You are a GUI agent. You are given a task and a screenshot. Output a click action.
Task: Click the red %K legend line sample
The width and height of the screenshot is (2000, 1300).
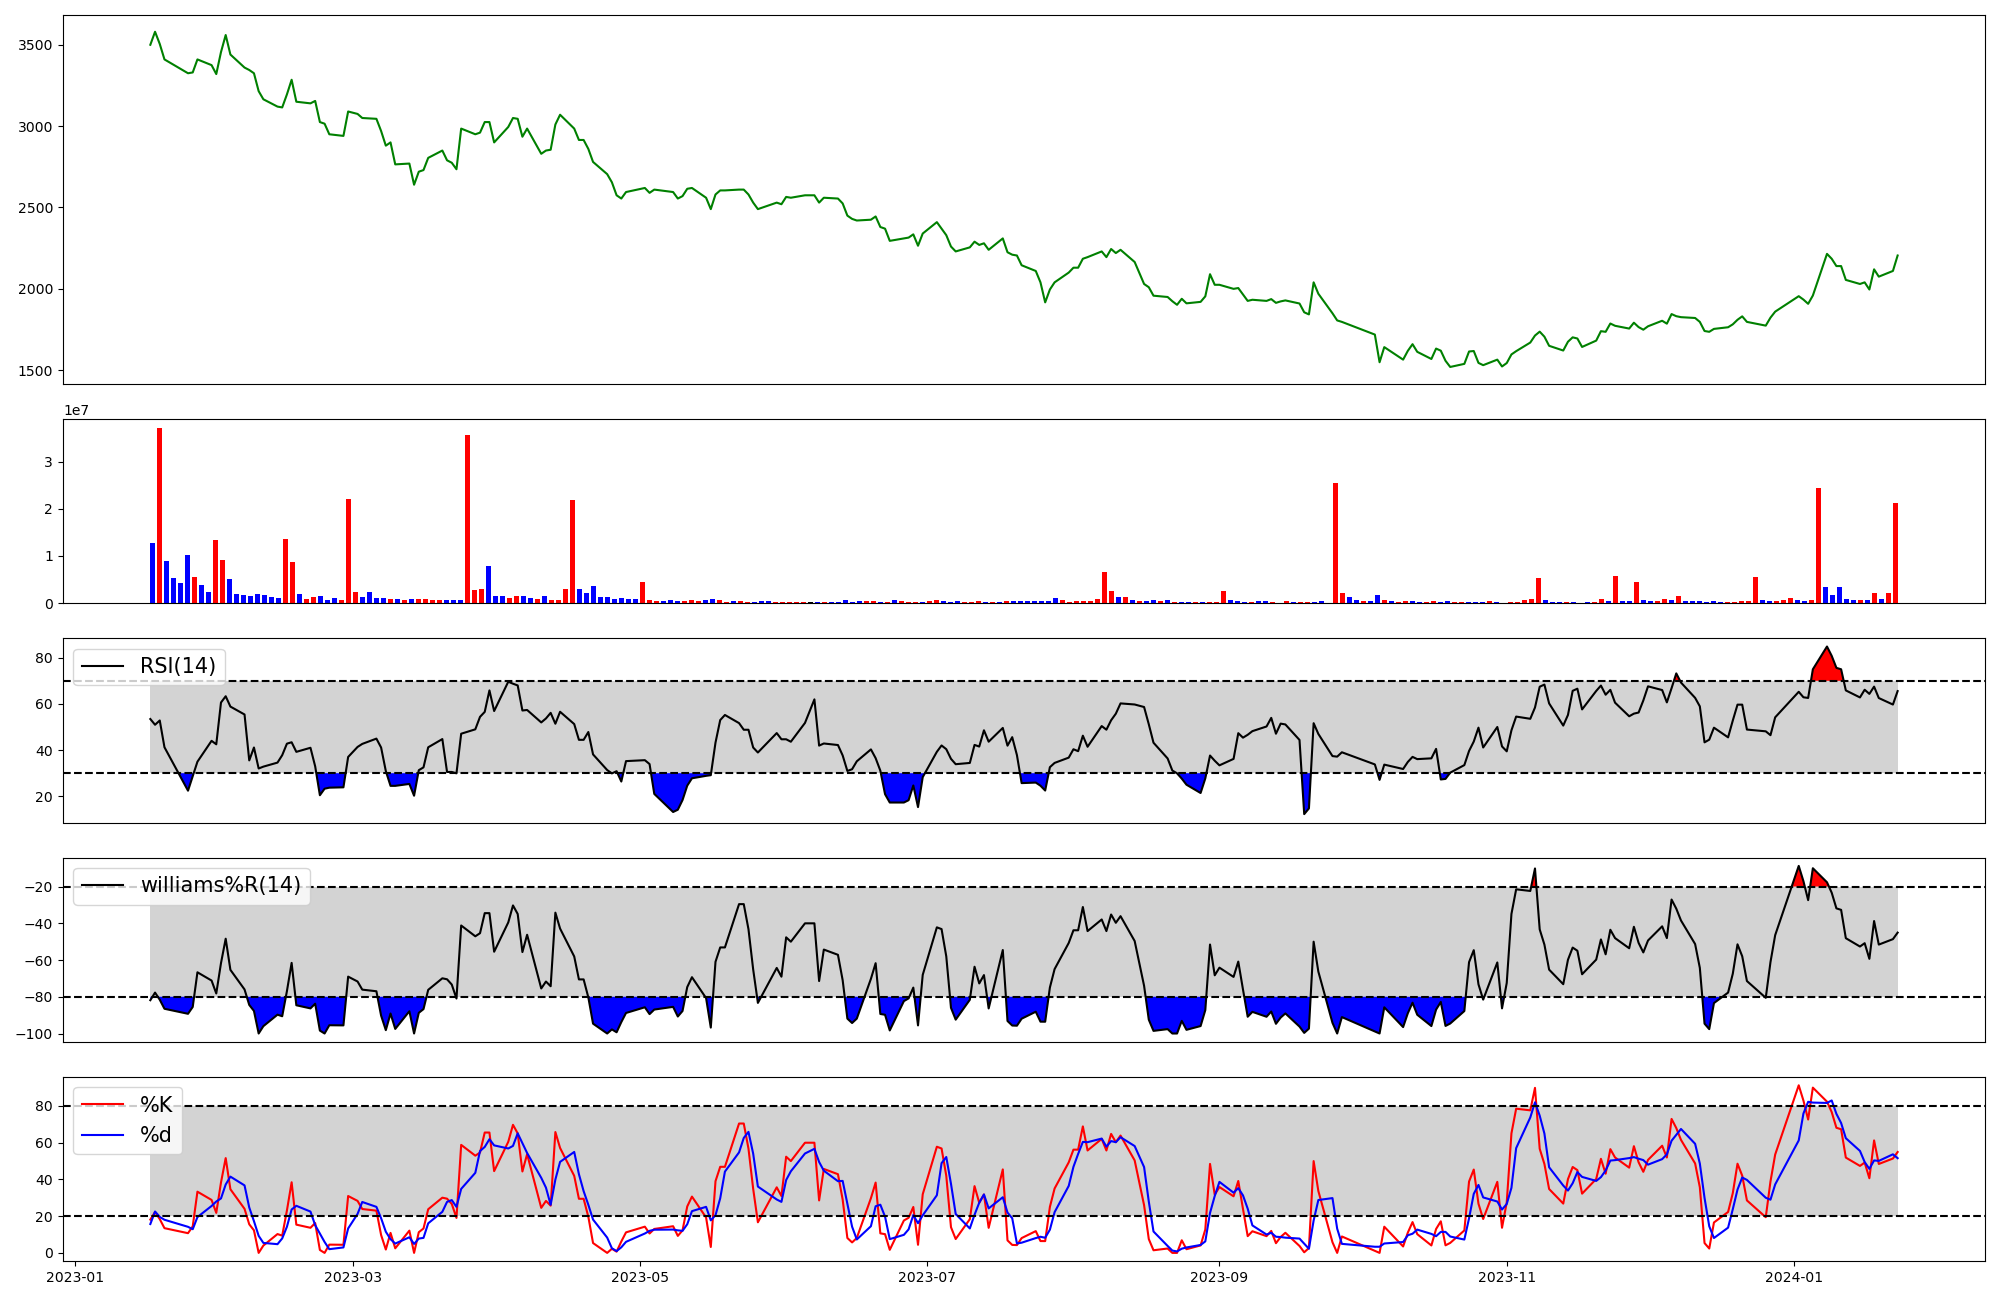[102, 1105]
